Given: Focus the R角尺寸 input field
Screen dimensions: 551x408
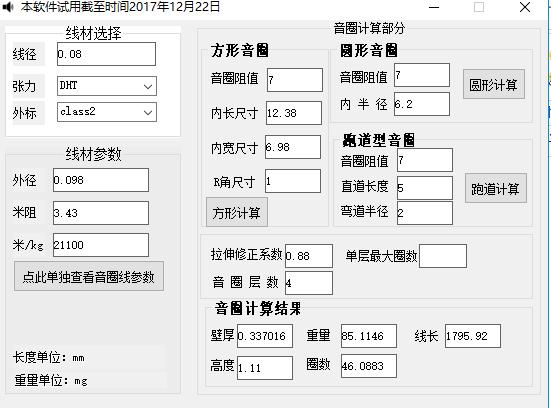Looking at the screenshot, I should (293, 181).
